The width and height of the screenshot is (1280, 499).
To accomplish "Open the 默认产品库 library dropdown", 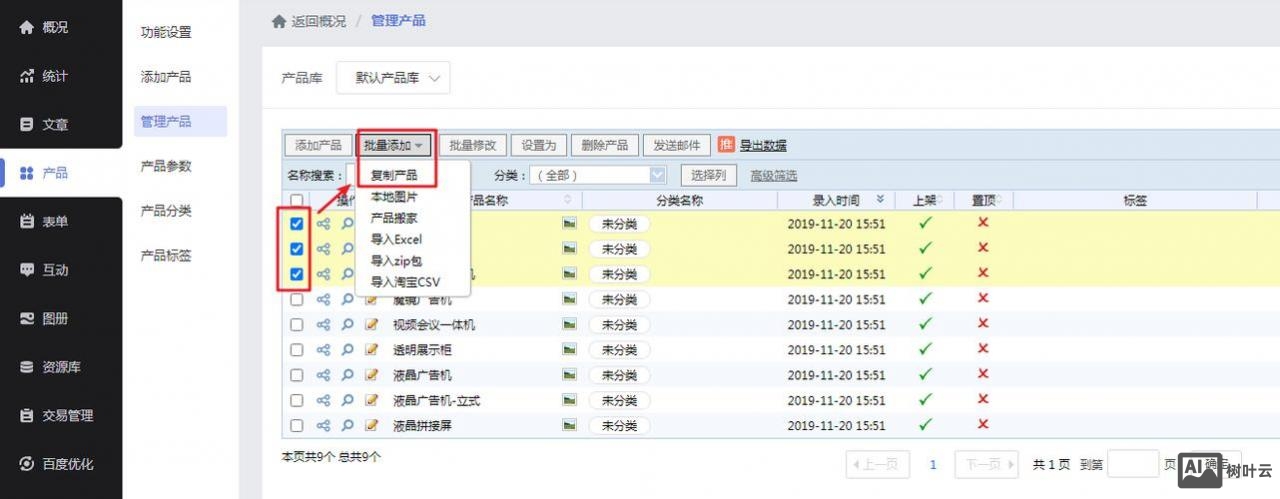I will coord(393,78).
